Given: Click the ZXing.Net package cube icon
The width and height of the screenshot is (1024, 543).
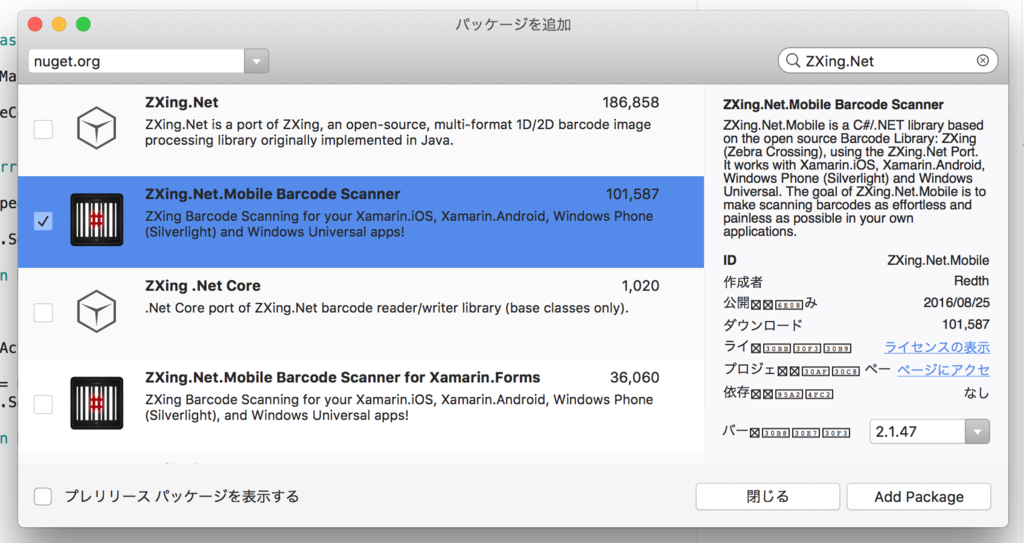Looking at the screenshot, I should pyautogui.click(x=97, y=128).
